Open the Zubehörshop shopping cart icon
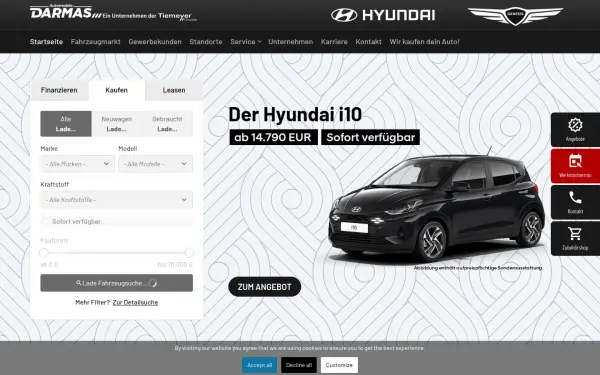Viewport: 600px width, 375px height. pyautogui.click(x=575, y=233)
